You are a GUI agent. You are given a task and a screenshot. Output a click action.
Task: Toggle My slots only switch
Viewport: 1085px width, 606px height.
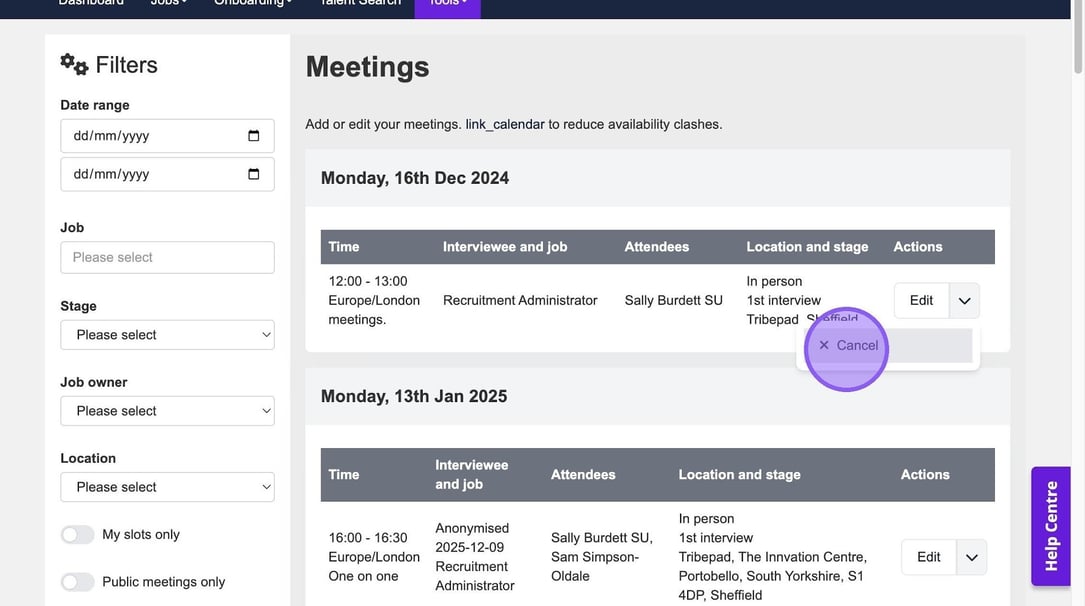point(78,535)
